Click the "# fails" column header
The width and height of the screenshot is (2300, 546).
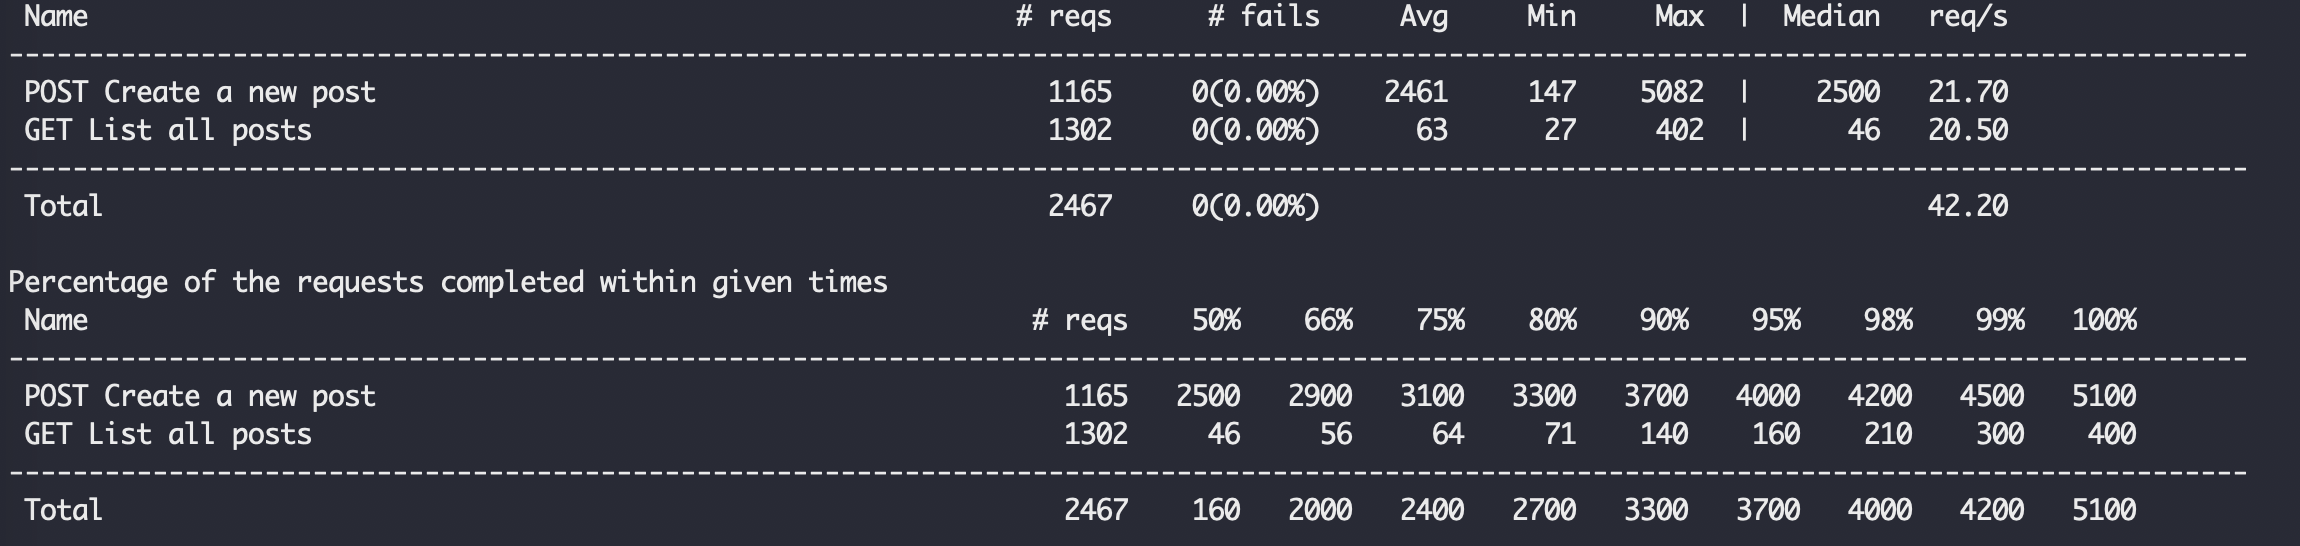pyautogui.click(x=1264, y=17)
